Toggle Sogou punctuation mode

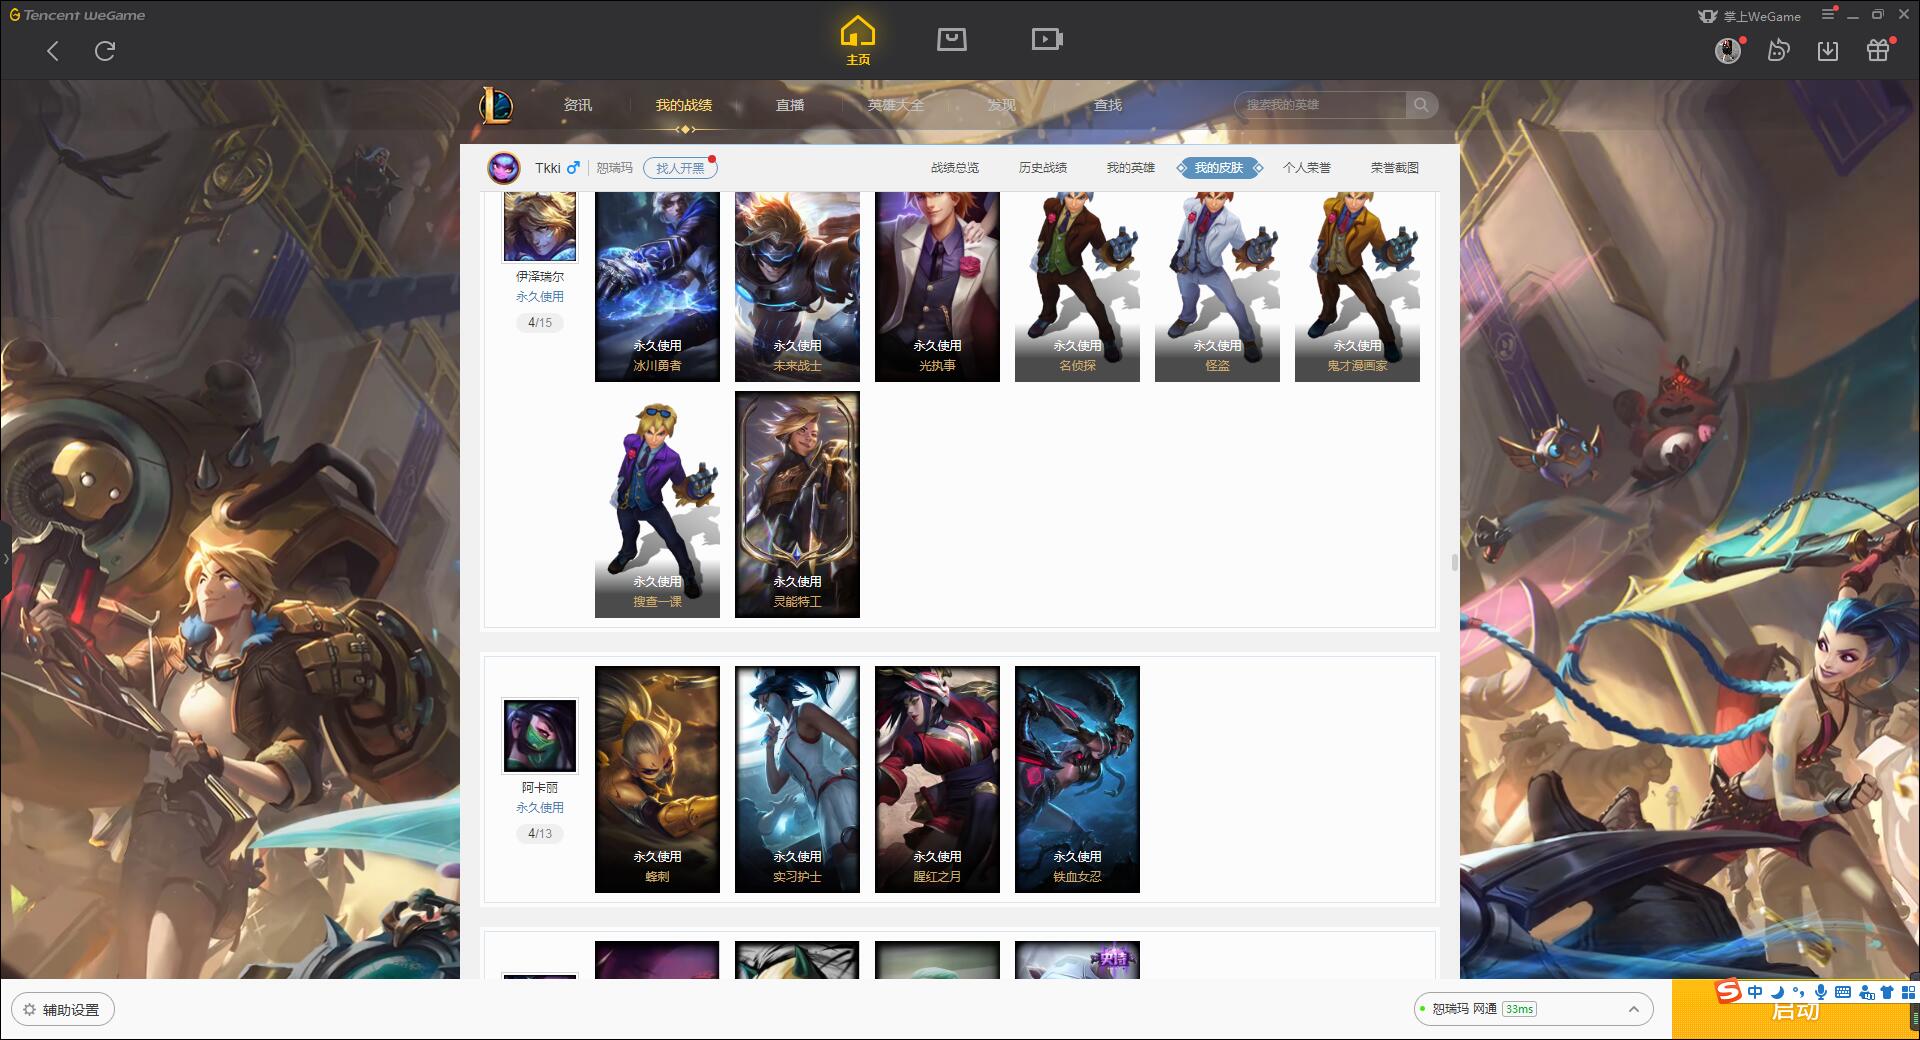pyautogui.click(x=1799, y=992)
